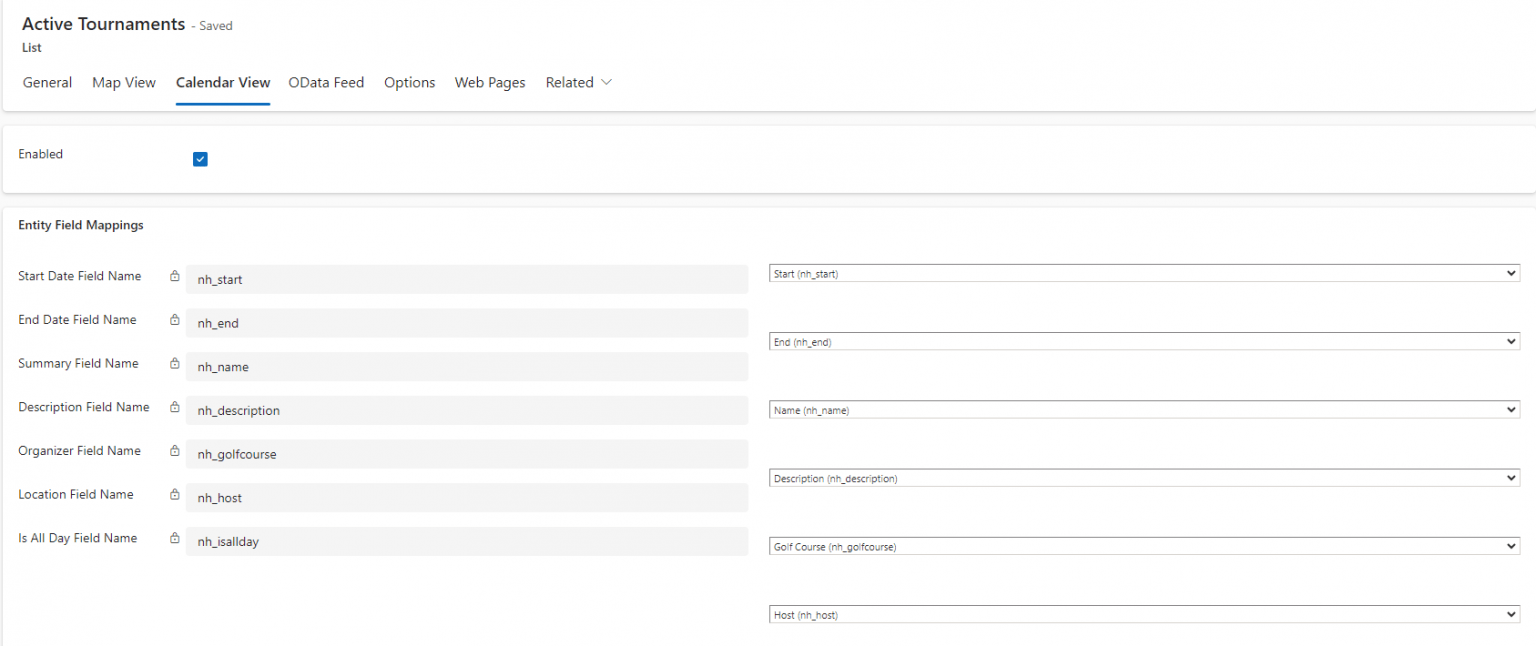
Task: Open the Golf Course (nh_golfcourse) dropdown
Action: 1144,546
